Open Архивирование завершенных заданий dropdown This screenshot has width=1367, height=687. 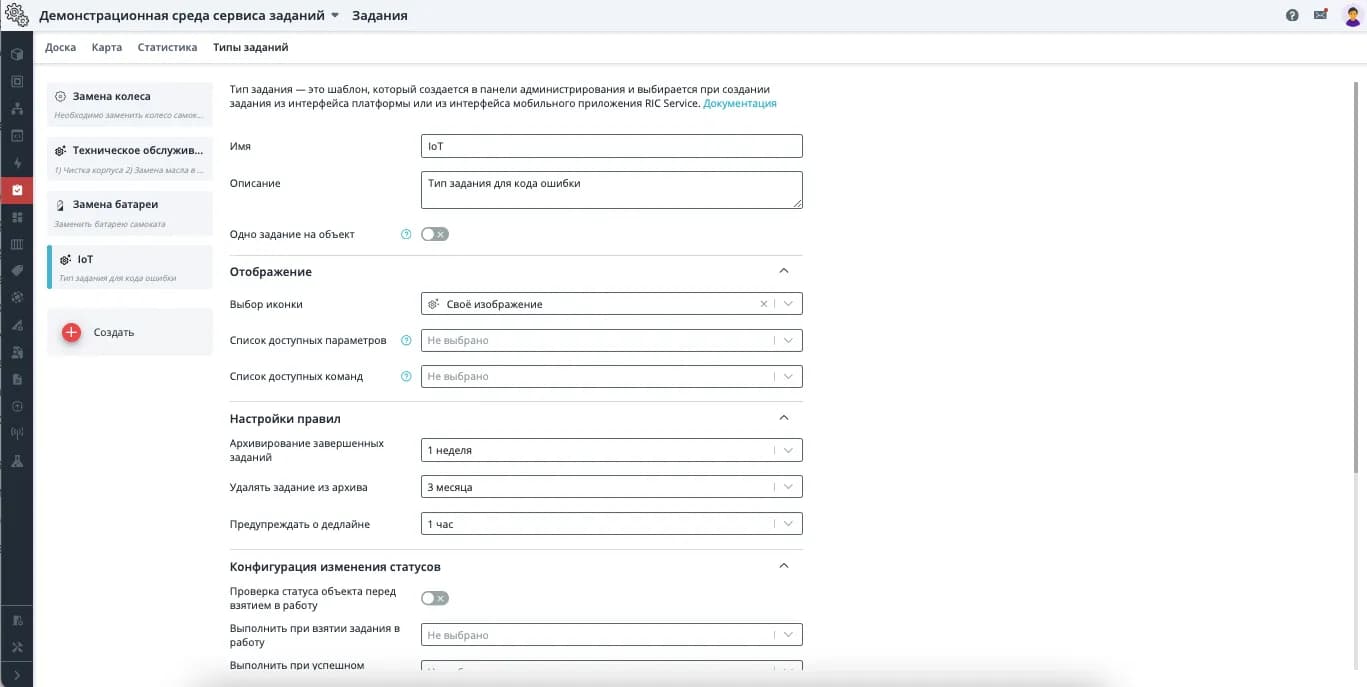612,450
